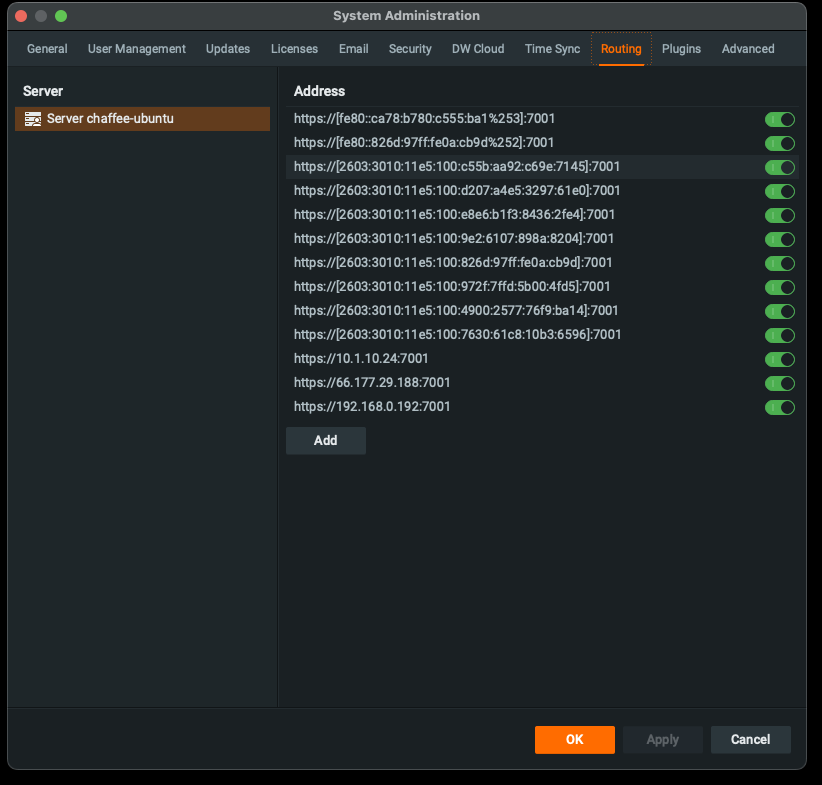Screen dimensions: 822x785
Task: Go to the Licenses tab
Action: pos(294,49)
